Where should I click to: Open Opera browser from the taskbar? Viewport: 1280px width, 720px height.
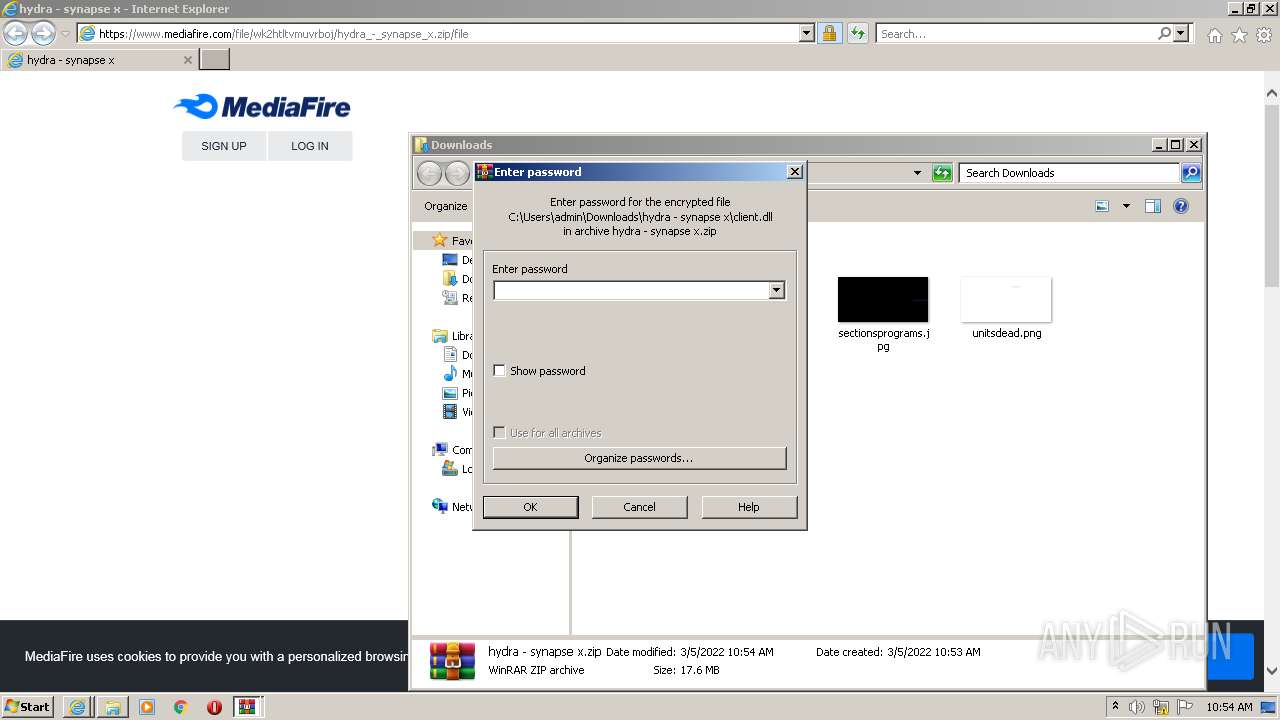(214, 707)
